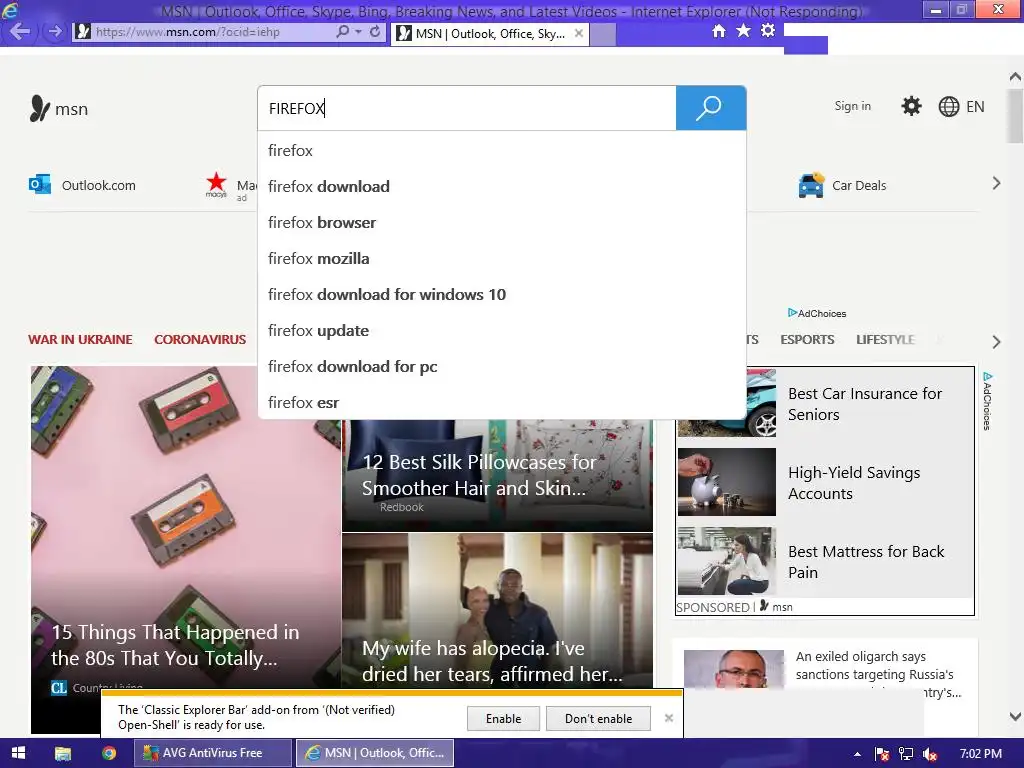Select the 'firefox download' suggestion

(502, 187)
